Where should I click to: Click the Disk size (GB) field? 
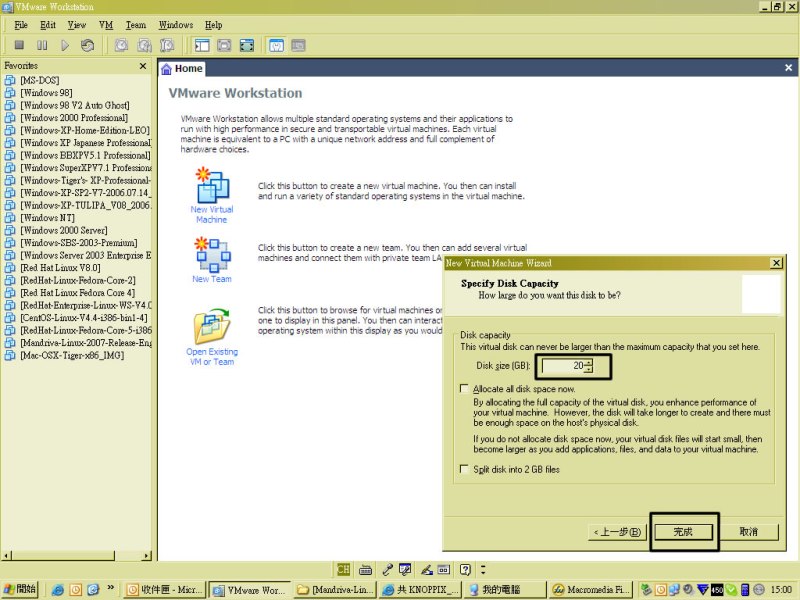point(563,366)
